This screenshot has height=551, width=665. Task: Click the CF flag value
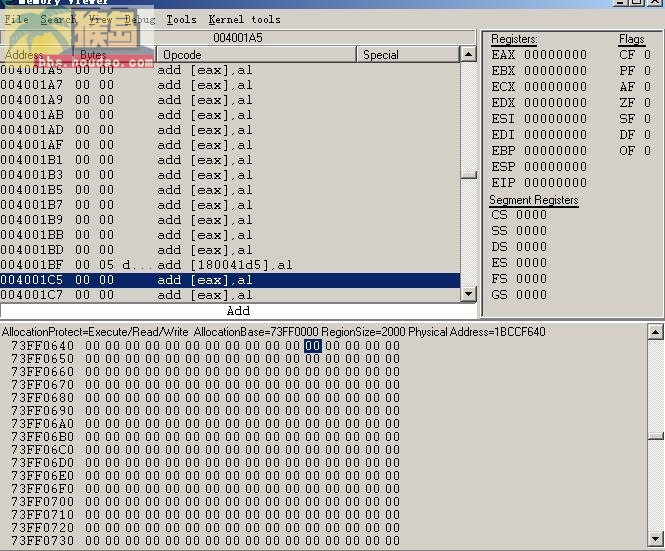tap(647, 55)
